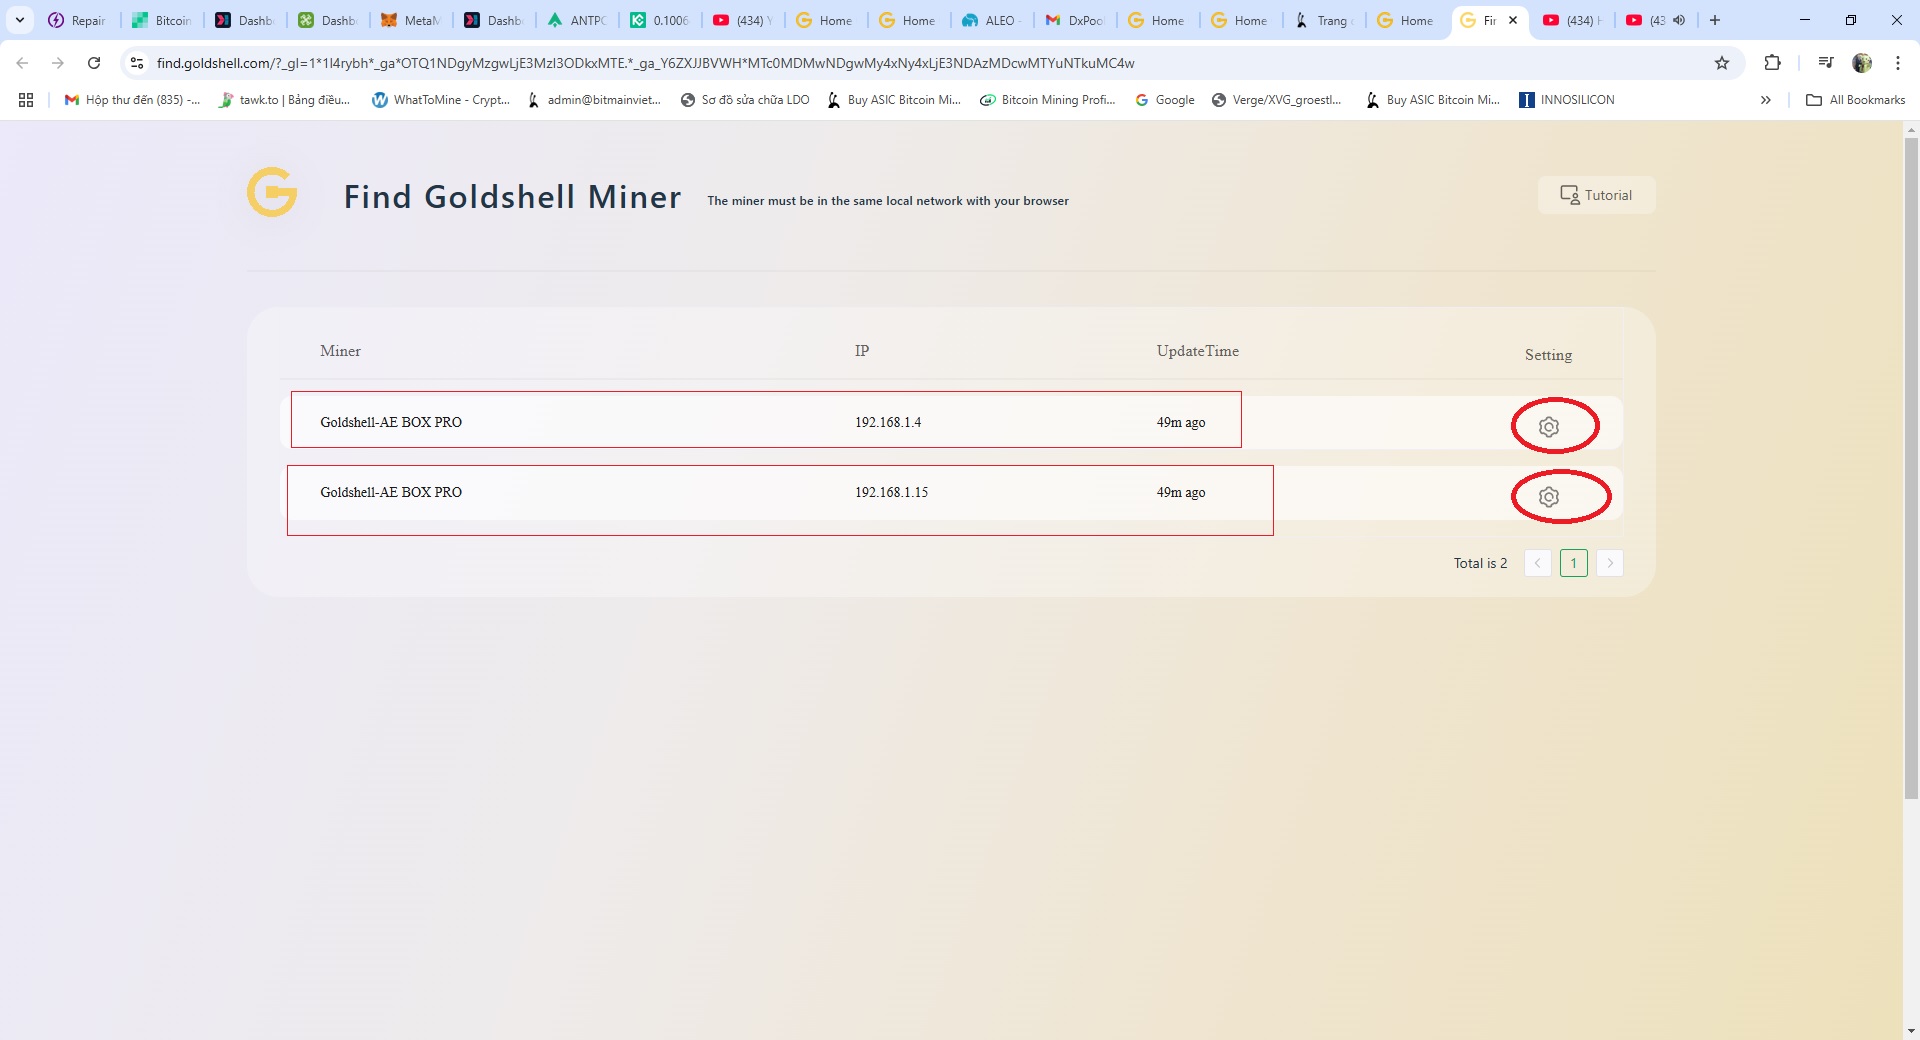
Task: Click IP address 192.168.1.15
Action: 891,492
